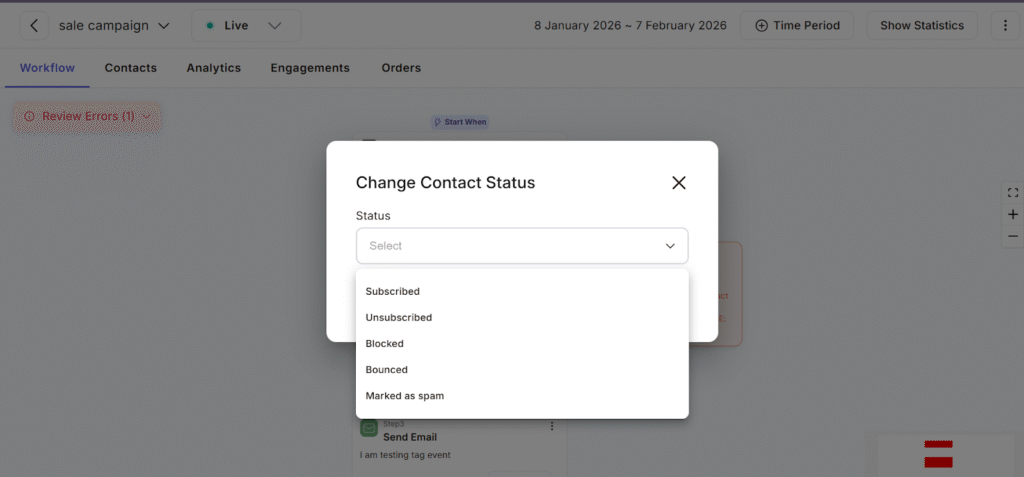This screenshot has height=477, width=1024.
Task: Close the Change Contact Status dialog
Action: pos(679,182)
